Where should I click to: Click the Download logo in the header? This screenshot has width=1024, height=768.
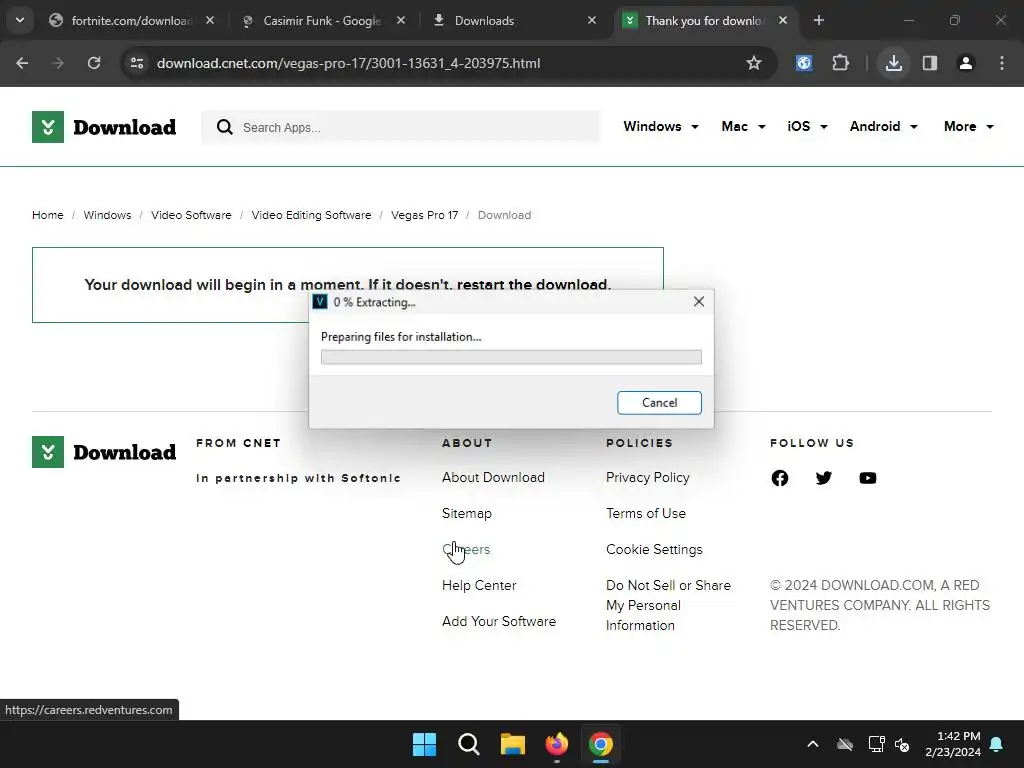pos(104,127)
